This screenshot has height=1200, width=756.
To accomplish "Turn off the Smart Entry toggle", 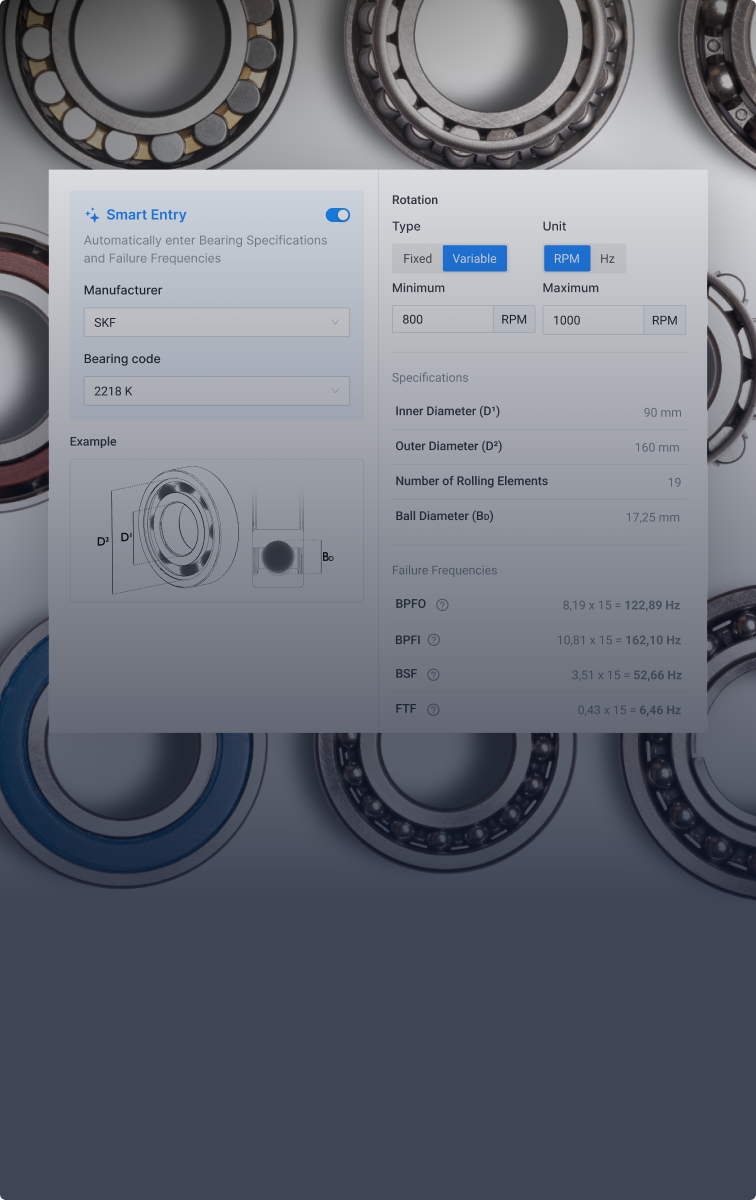I will tap(337, 215).
